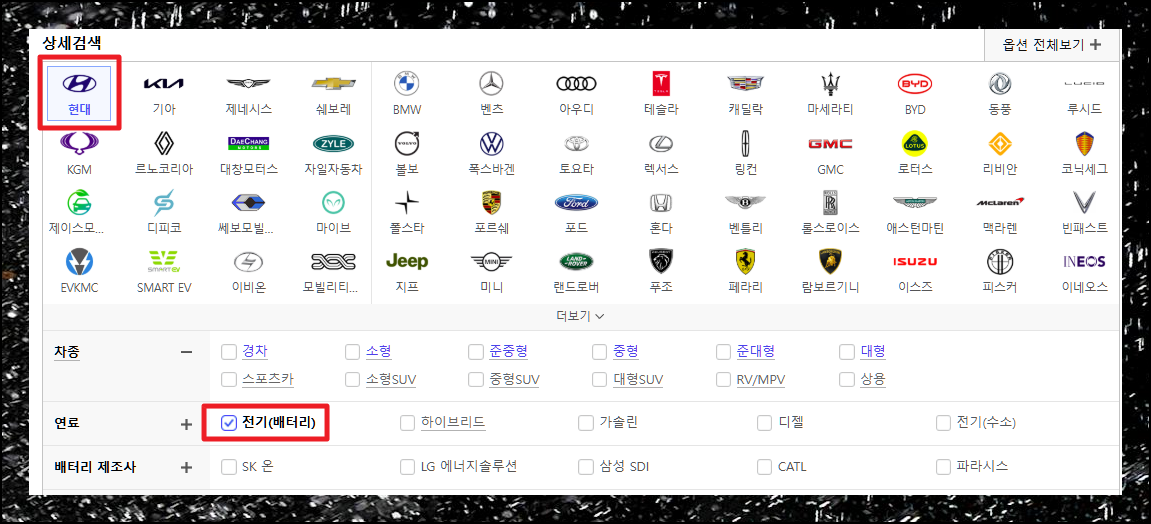Collapse the 차종 section with minus
Image resolution: width=1151 pixels, height=524 pixels.
(x=186, y=352)
